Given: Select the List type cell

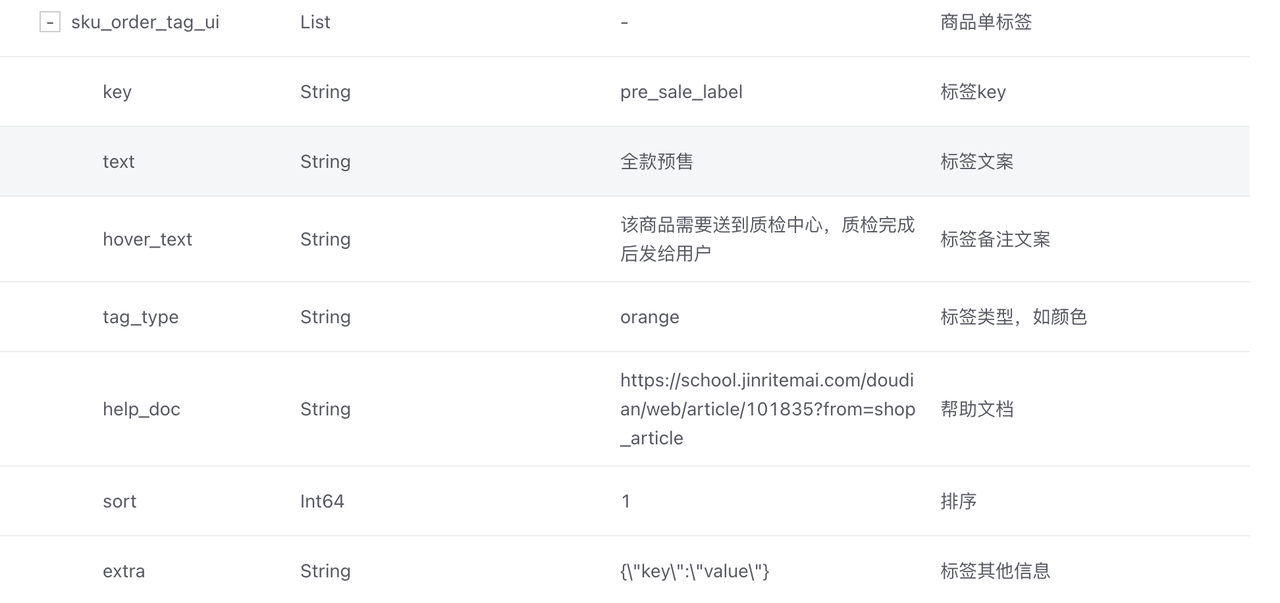Looking at the screenshot, I should point(315,22).
